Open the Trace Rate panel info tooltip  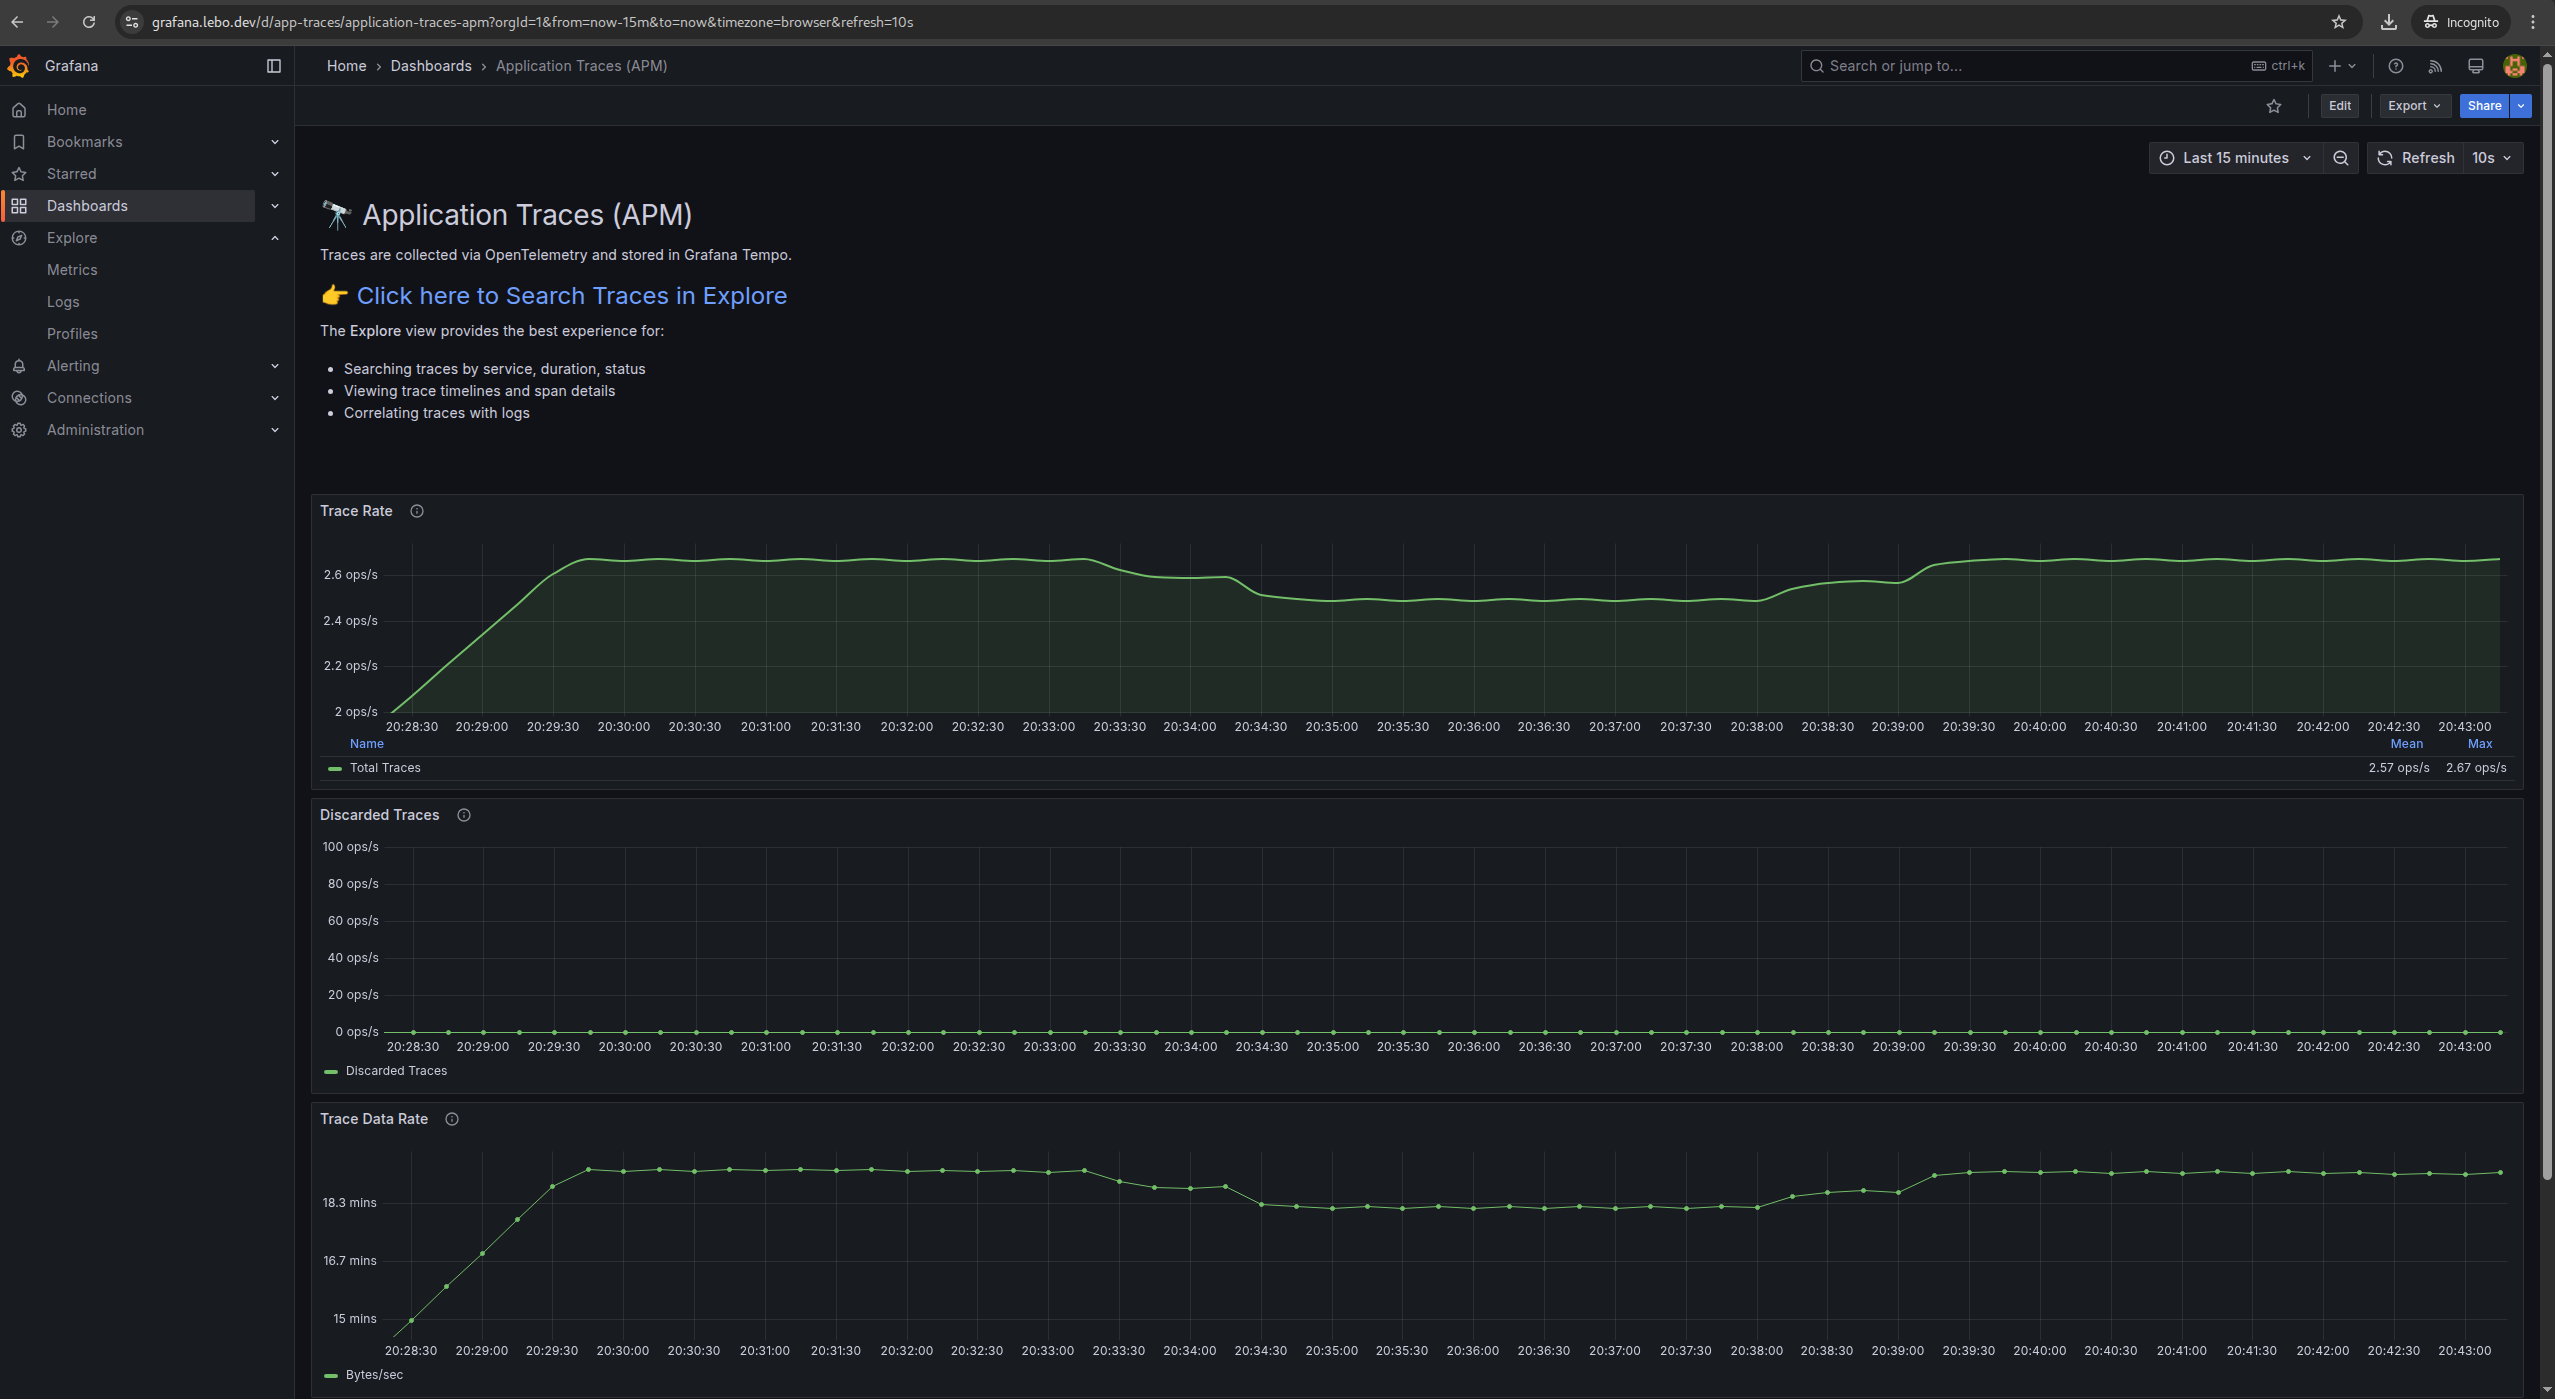[417, 511]
